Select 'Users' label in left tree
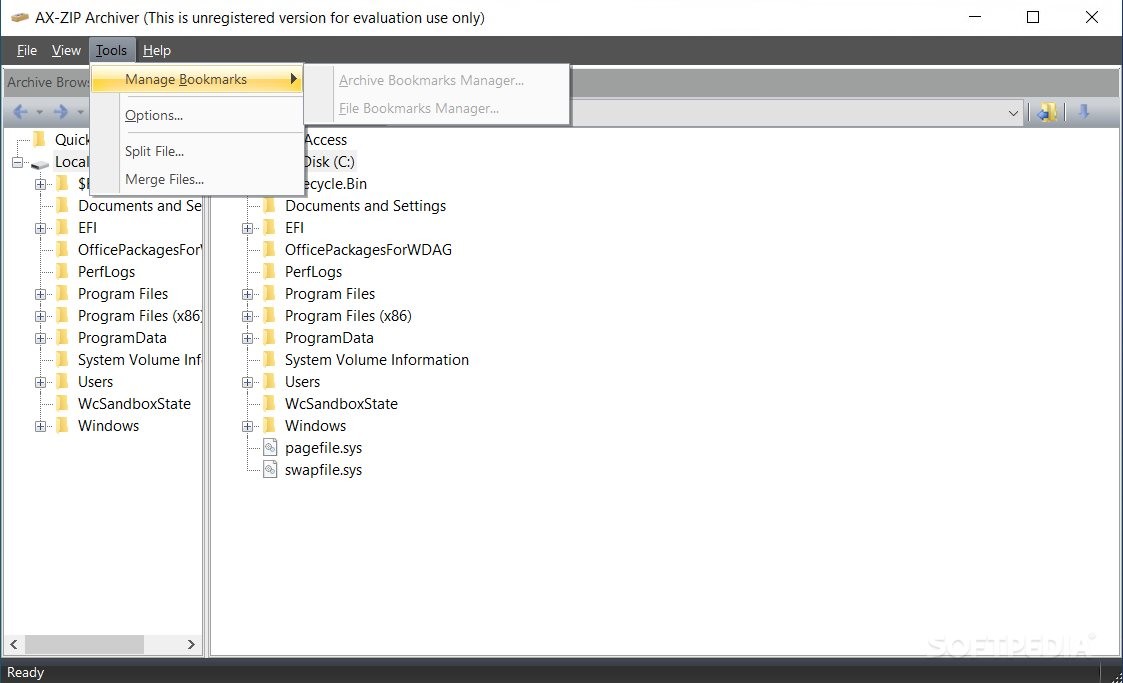Screen dimensions: 1123x683 (95, 382)
